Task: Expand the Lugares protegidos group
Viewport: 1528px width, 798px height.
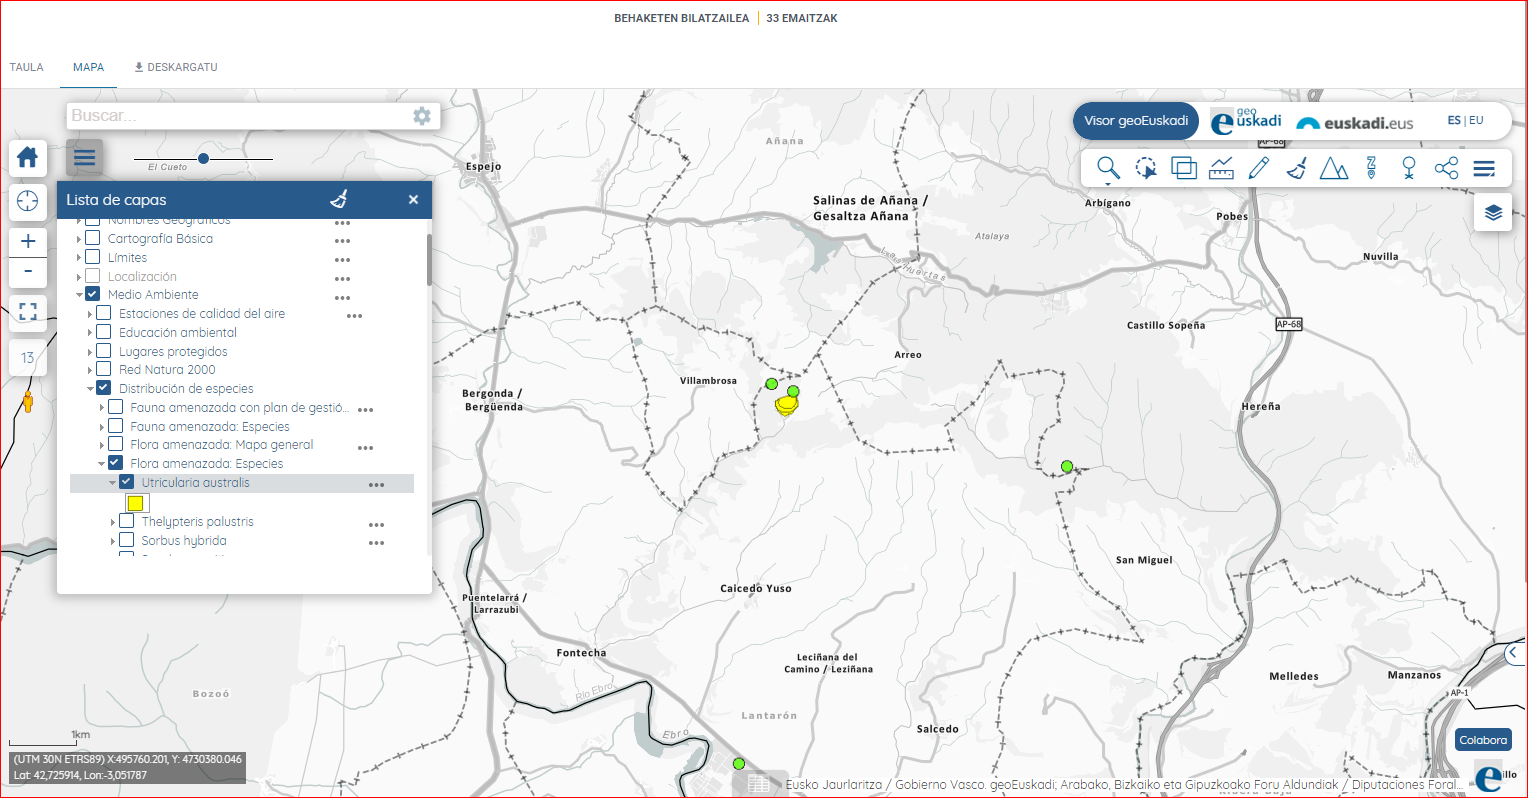Action: pyautogui.click(x=90, y=352)
